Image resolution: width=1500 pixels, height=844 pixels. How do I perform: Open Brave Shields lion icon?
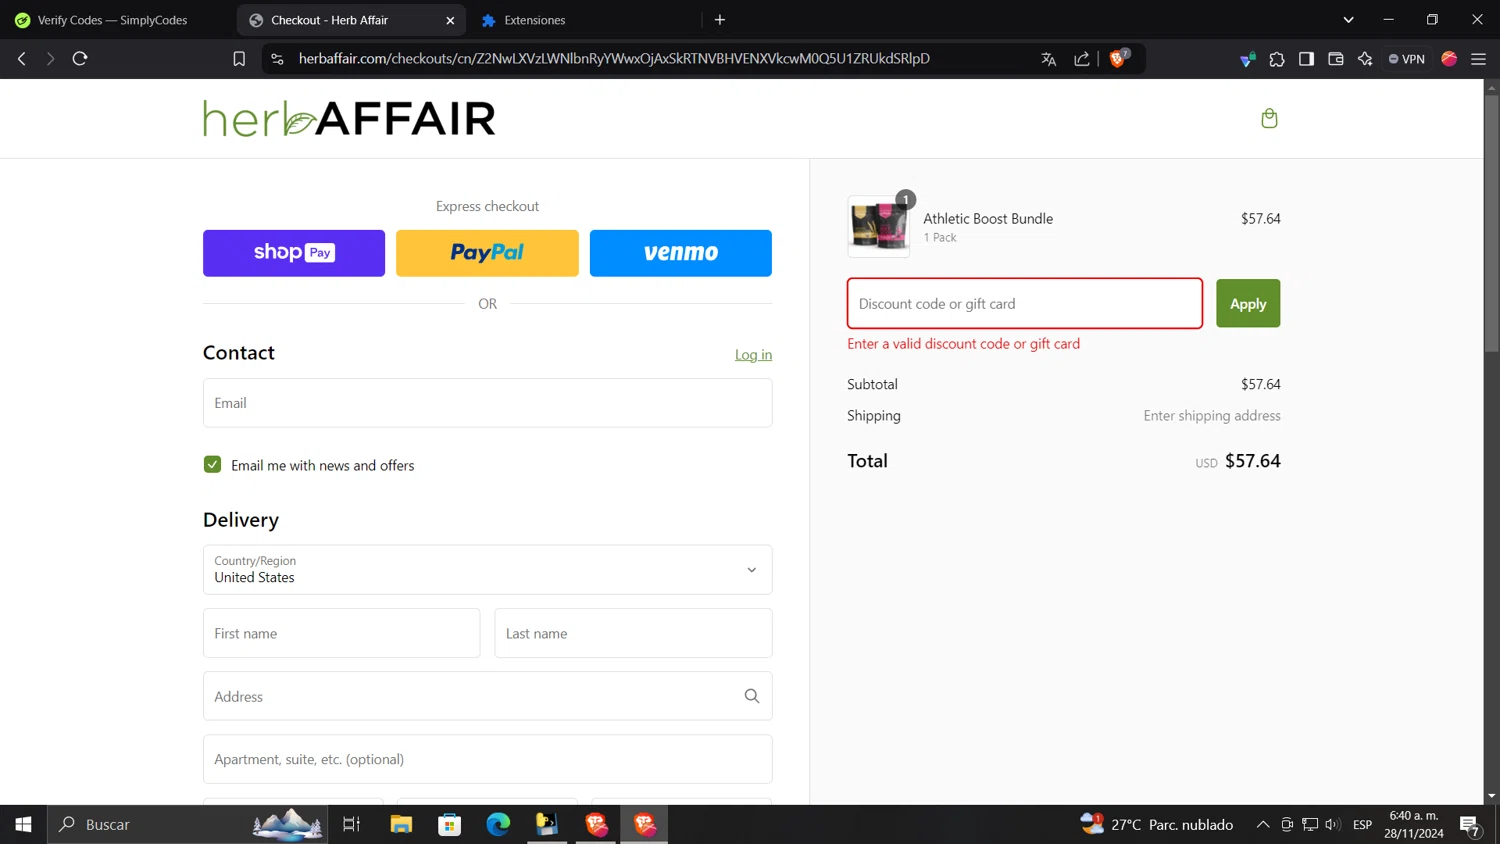pos(1119,58)
